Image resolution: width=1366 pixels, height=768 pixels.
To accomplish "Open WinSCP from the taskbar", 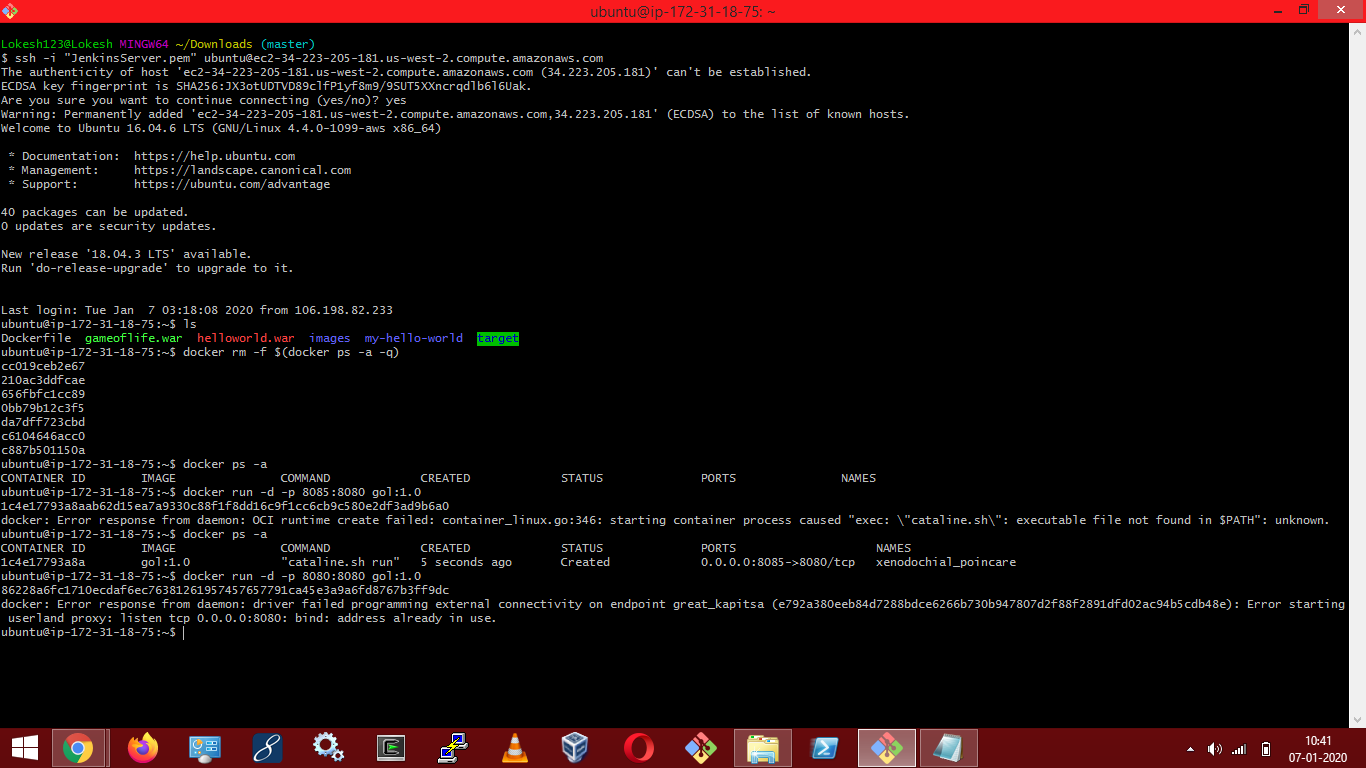I will tap(452, 747).
